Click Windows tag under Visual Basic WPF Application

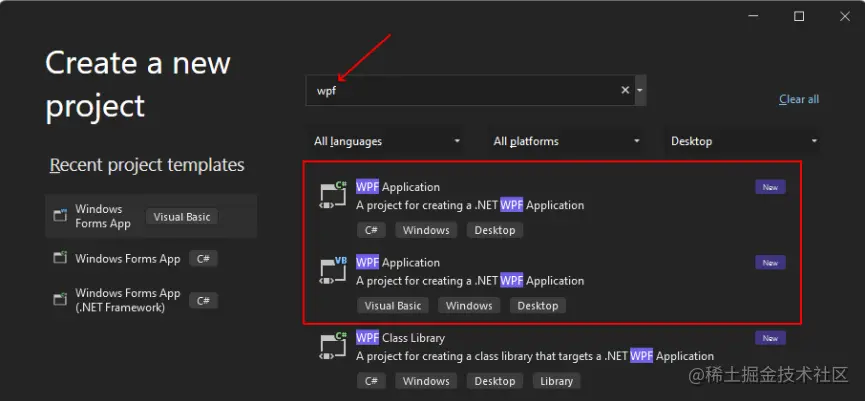pyautogui.click(x=469, y=306)
